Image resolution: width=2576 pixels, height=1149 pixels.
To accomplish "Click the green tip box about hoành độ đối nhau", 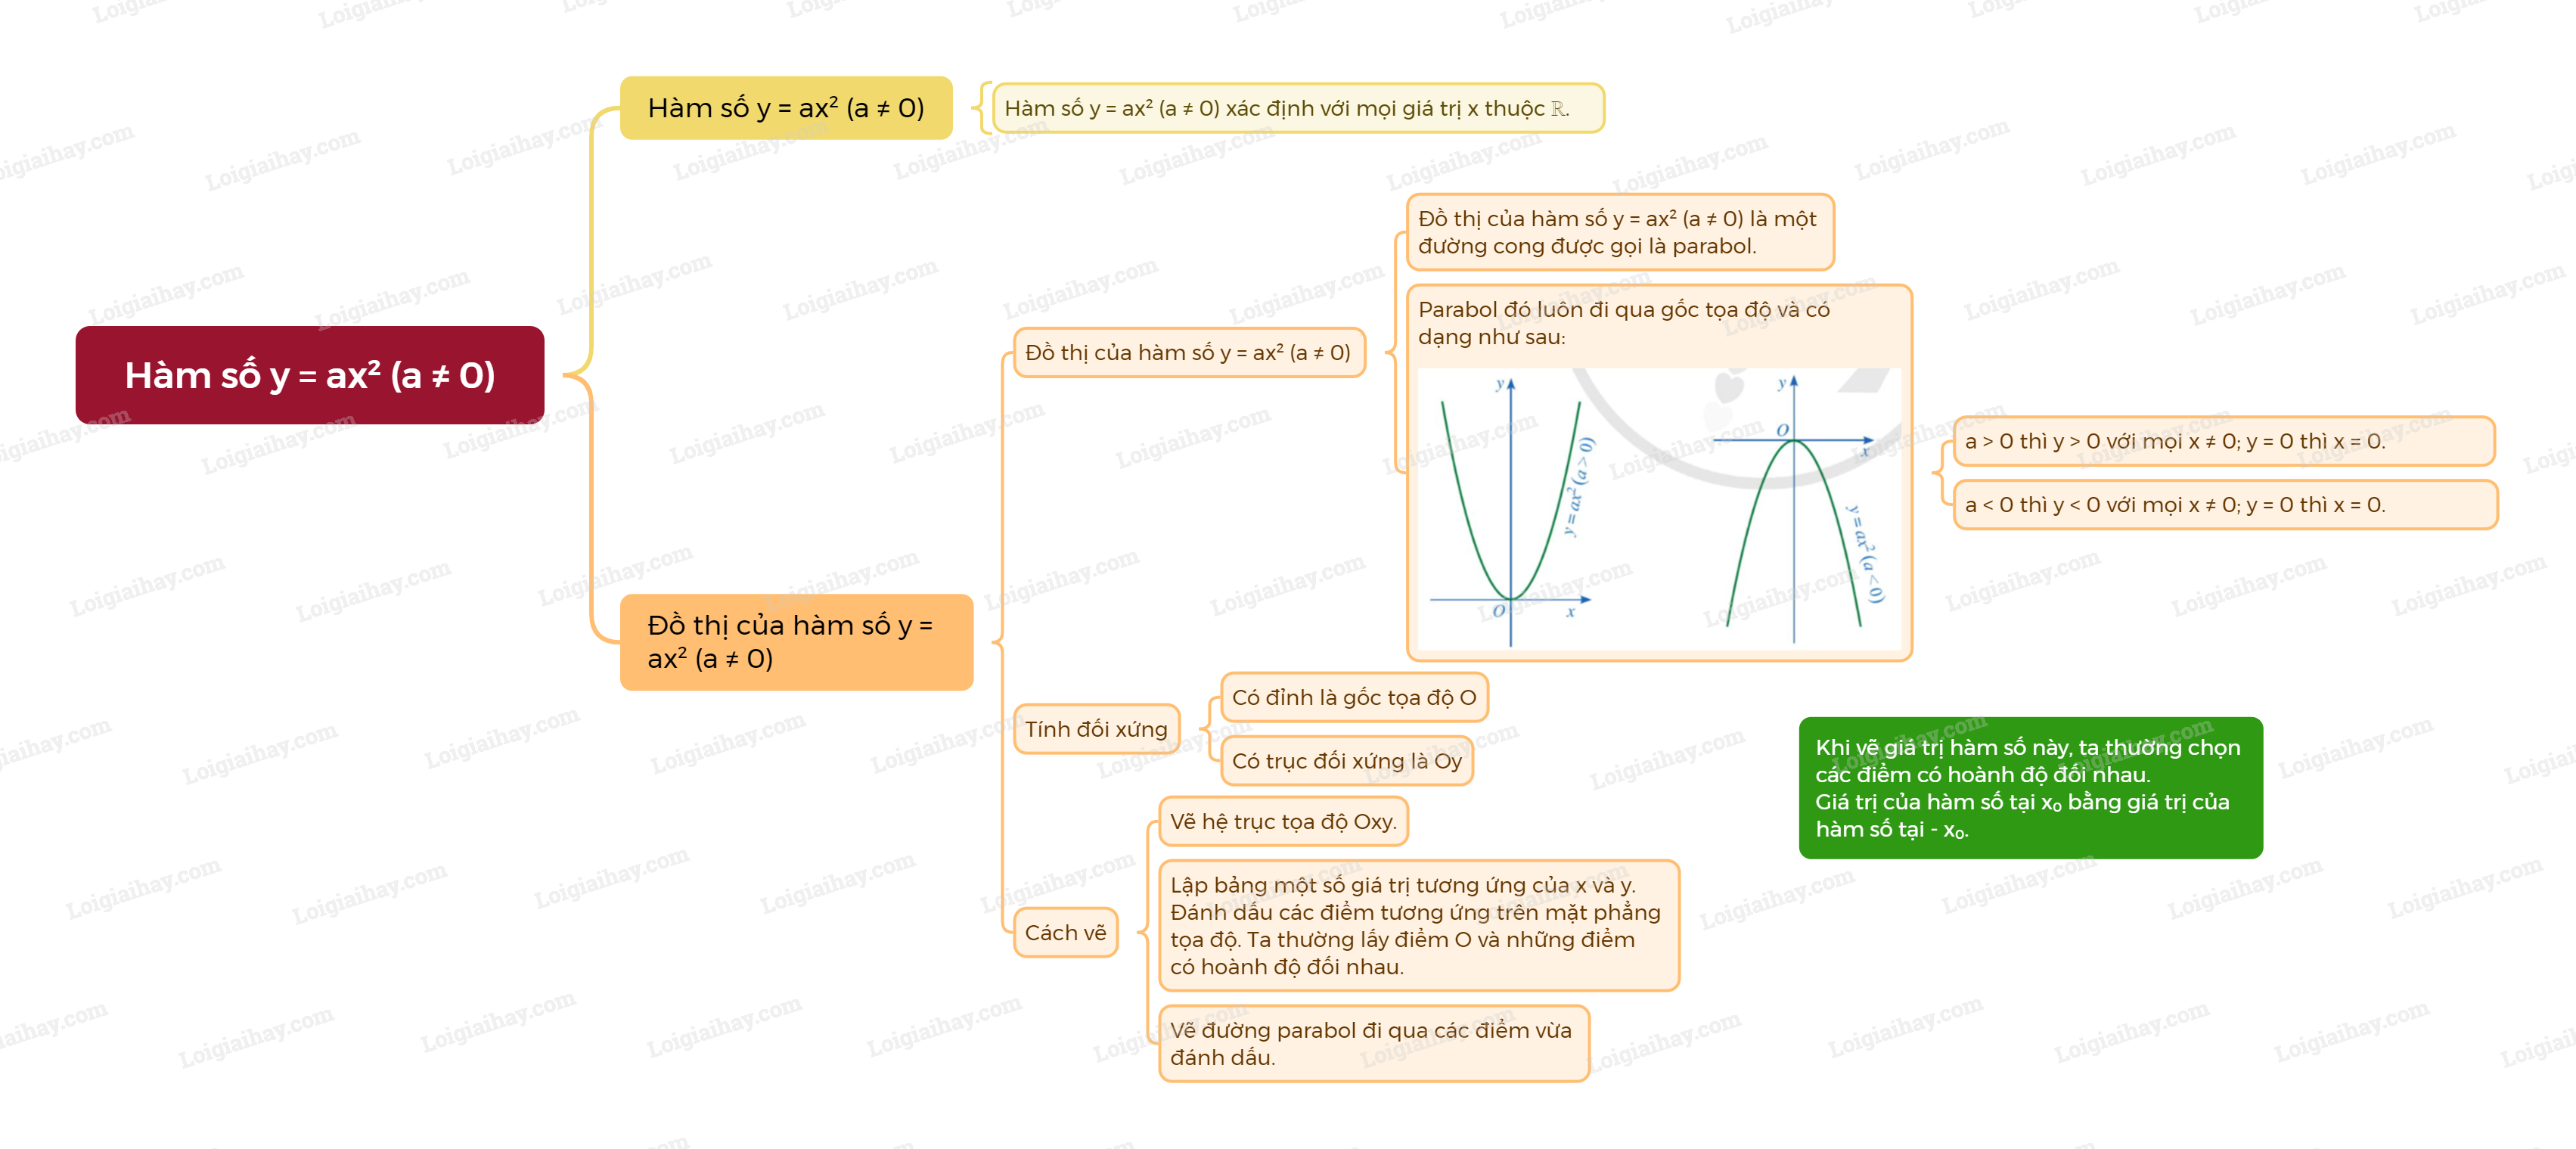I will coord(2030,788).
